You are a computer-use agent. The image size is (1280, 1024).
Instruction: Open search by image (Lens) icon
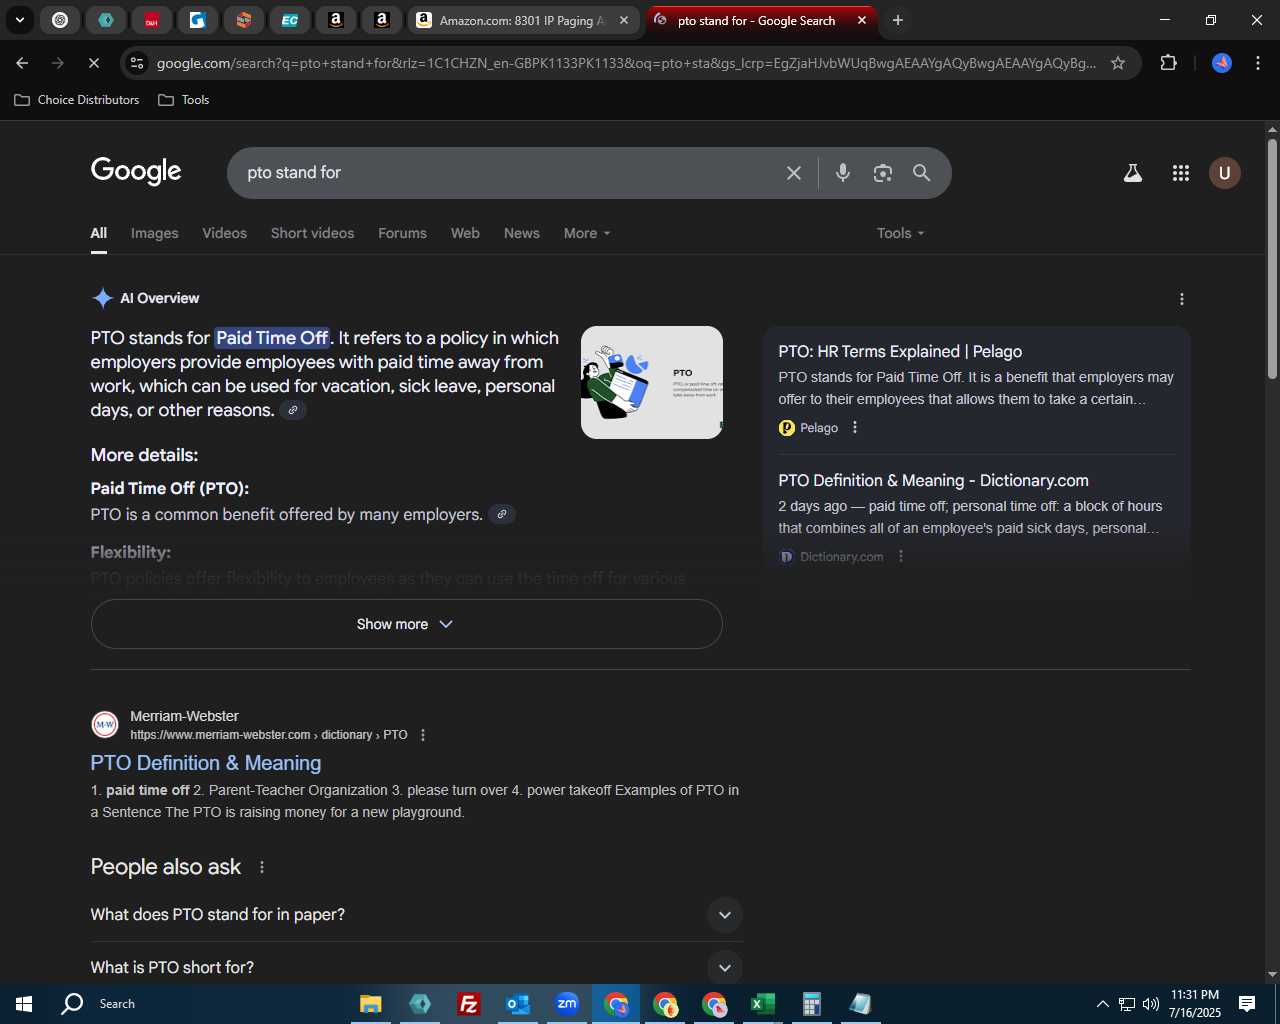pyautogui.click(x=882, y=173)
